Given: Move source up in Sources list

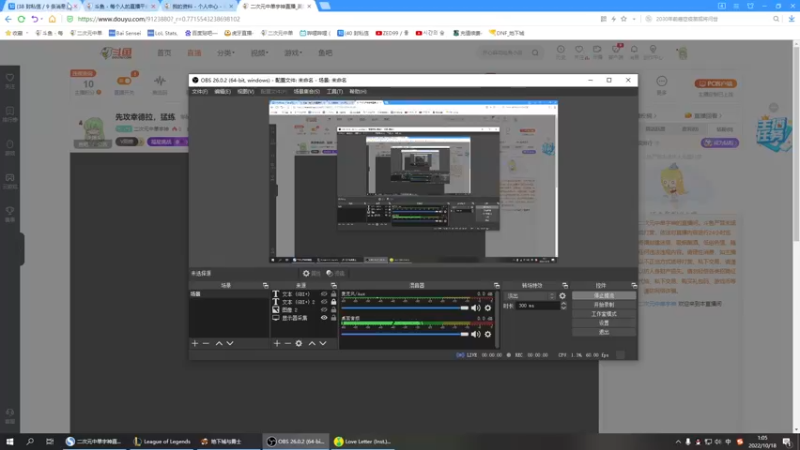Looking at the screenshot, I should click(x=312, y=343).
